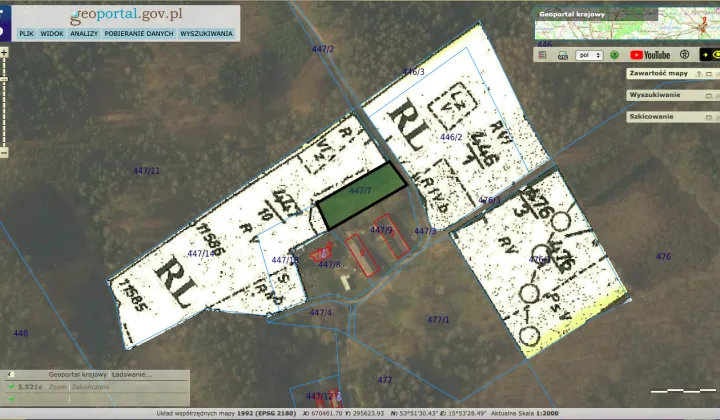
Task: Click the EPSG 2180 coordinate system text
Action: point(266,414)
